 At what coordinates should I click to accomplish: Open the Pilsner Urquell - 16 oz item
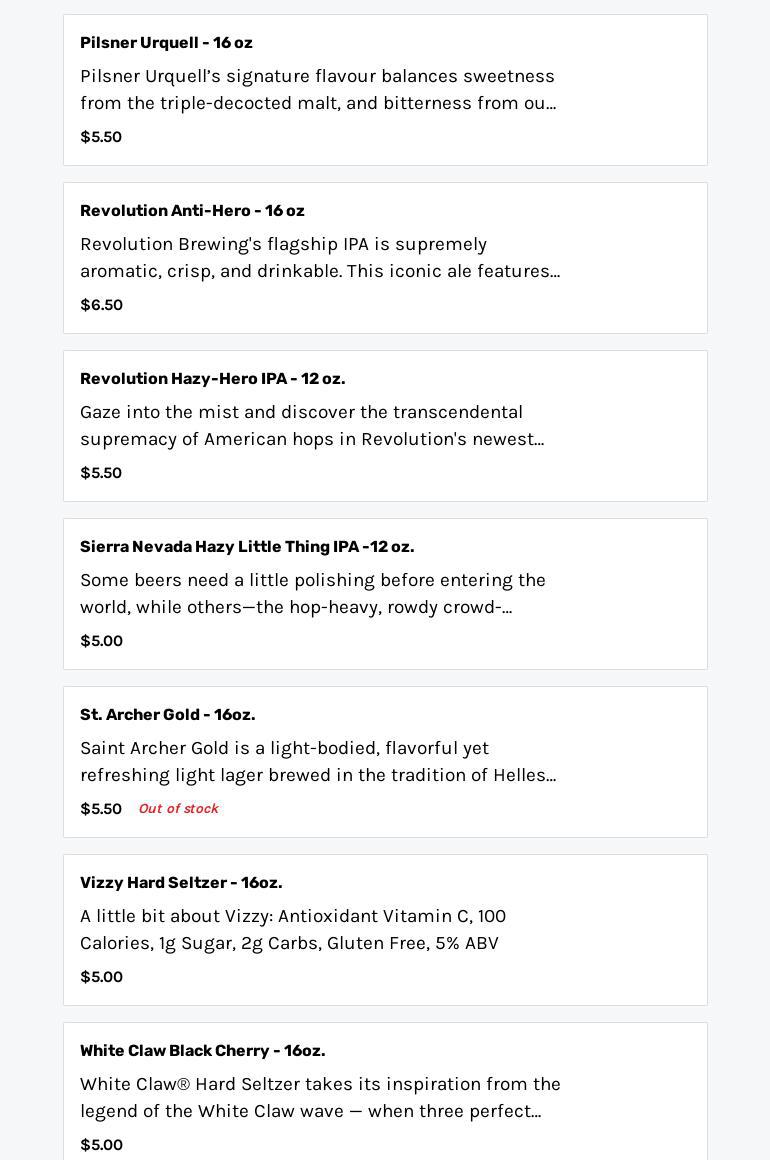(x=166, y=43)
